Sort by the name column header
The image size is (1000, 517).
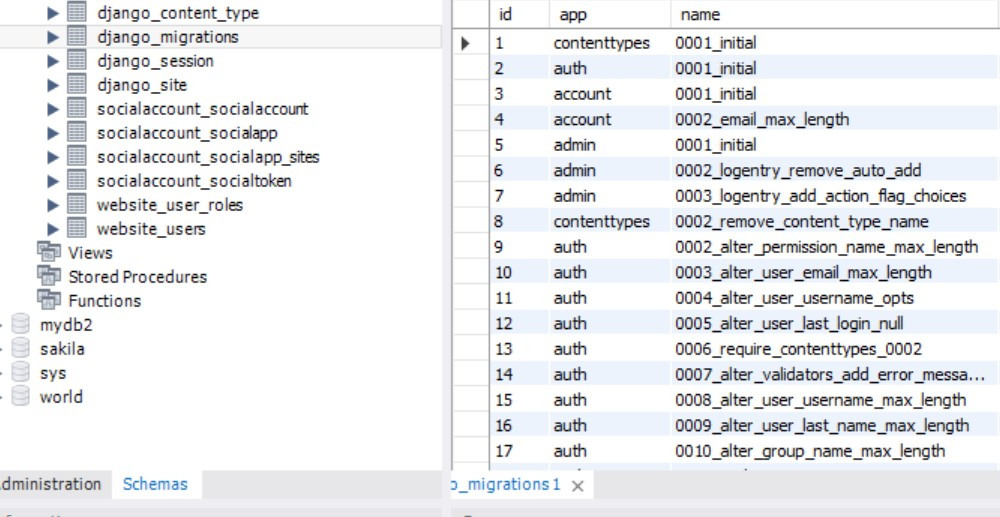pyautogui.click(x=835, y=15)
